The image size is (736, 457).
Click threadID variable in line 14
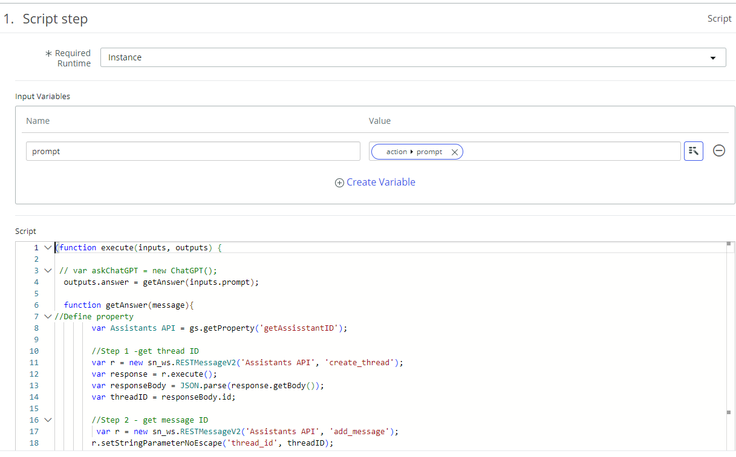129,397
